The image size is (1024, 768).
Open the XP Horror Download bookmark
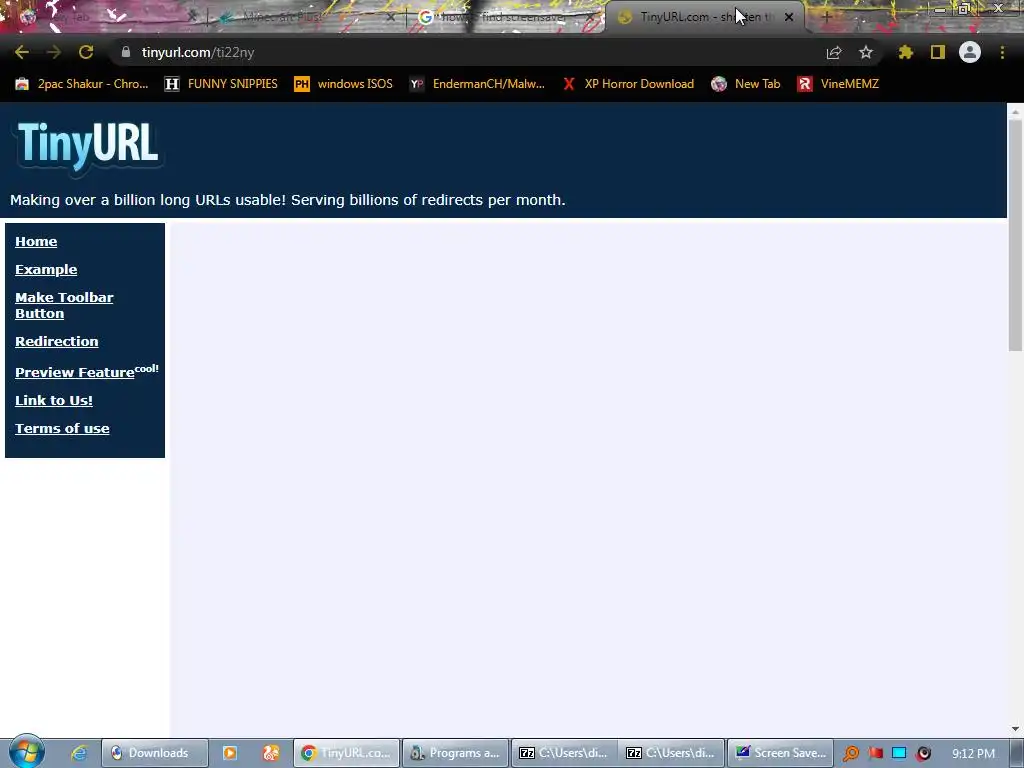pyautogui.click(x=628, y=84)
